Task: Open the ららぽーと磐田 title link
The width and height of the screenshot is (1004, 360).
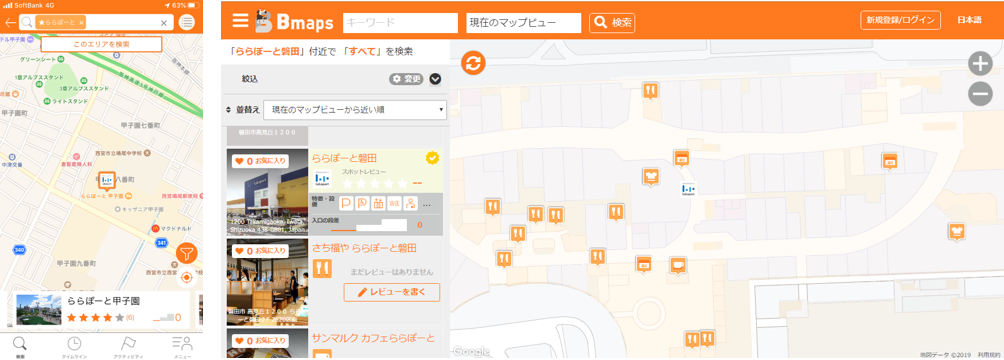Action: [344, 158]
